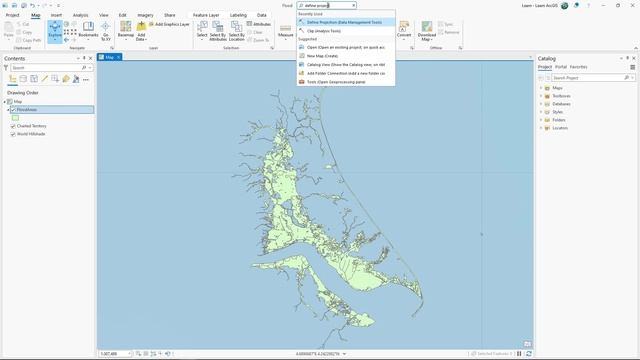Open the coordinate display units dropdown
Image resolution: width=640 pixels, height=360 pixels.
tap(344, 354)
